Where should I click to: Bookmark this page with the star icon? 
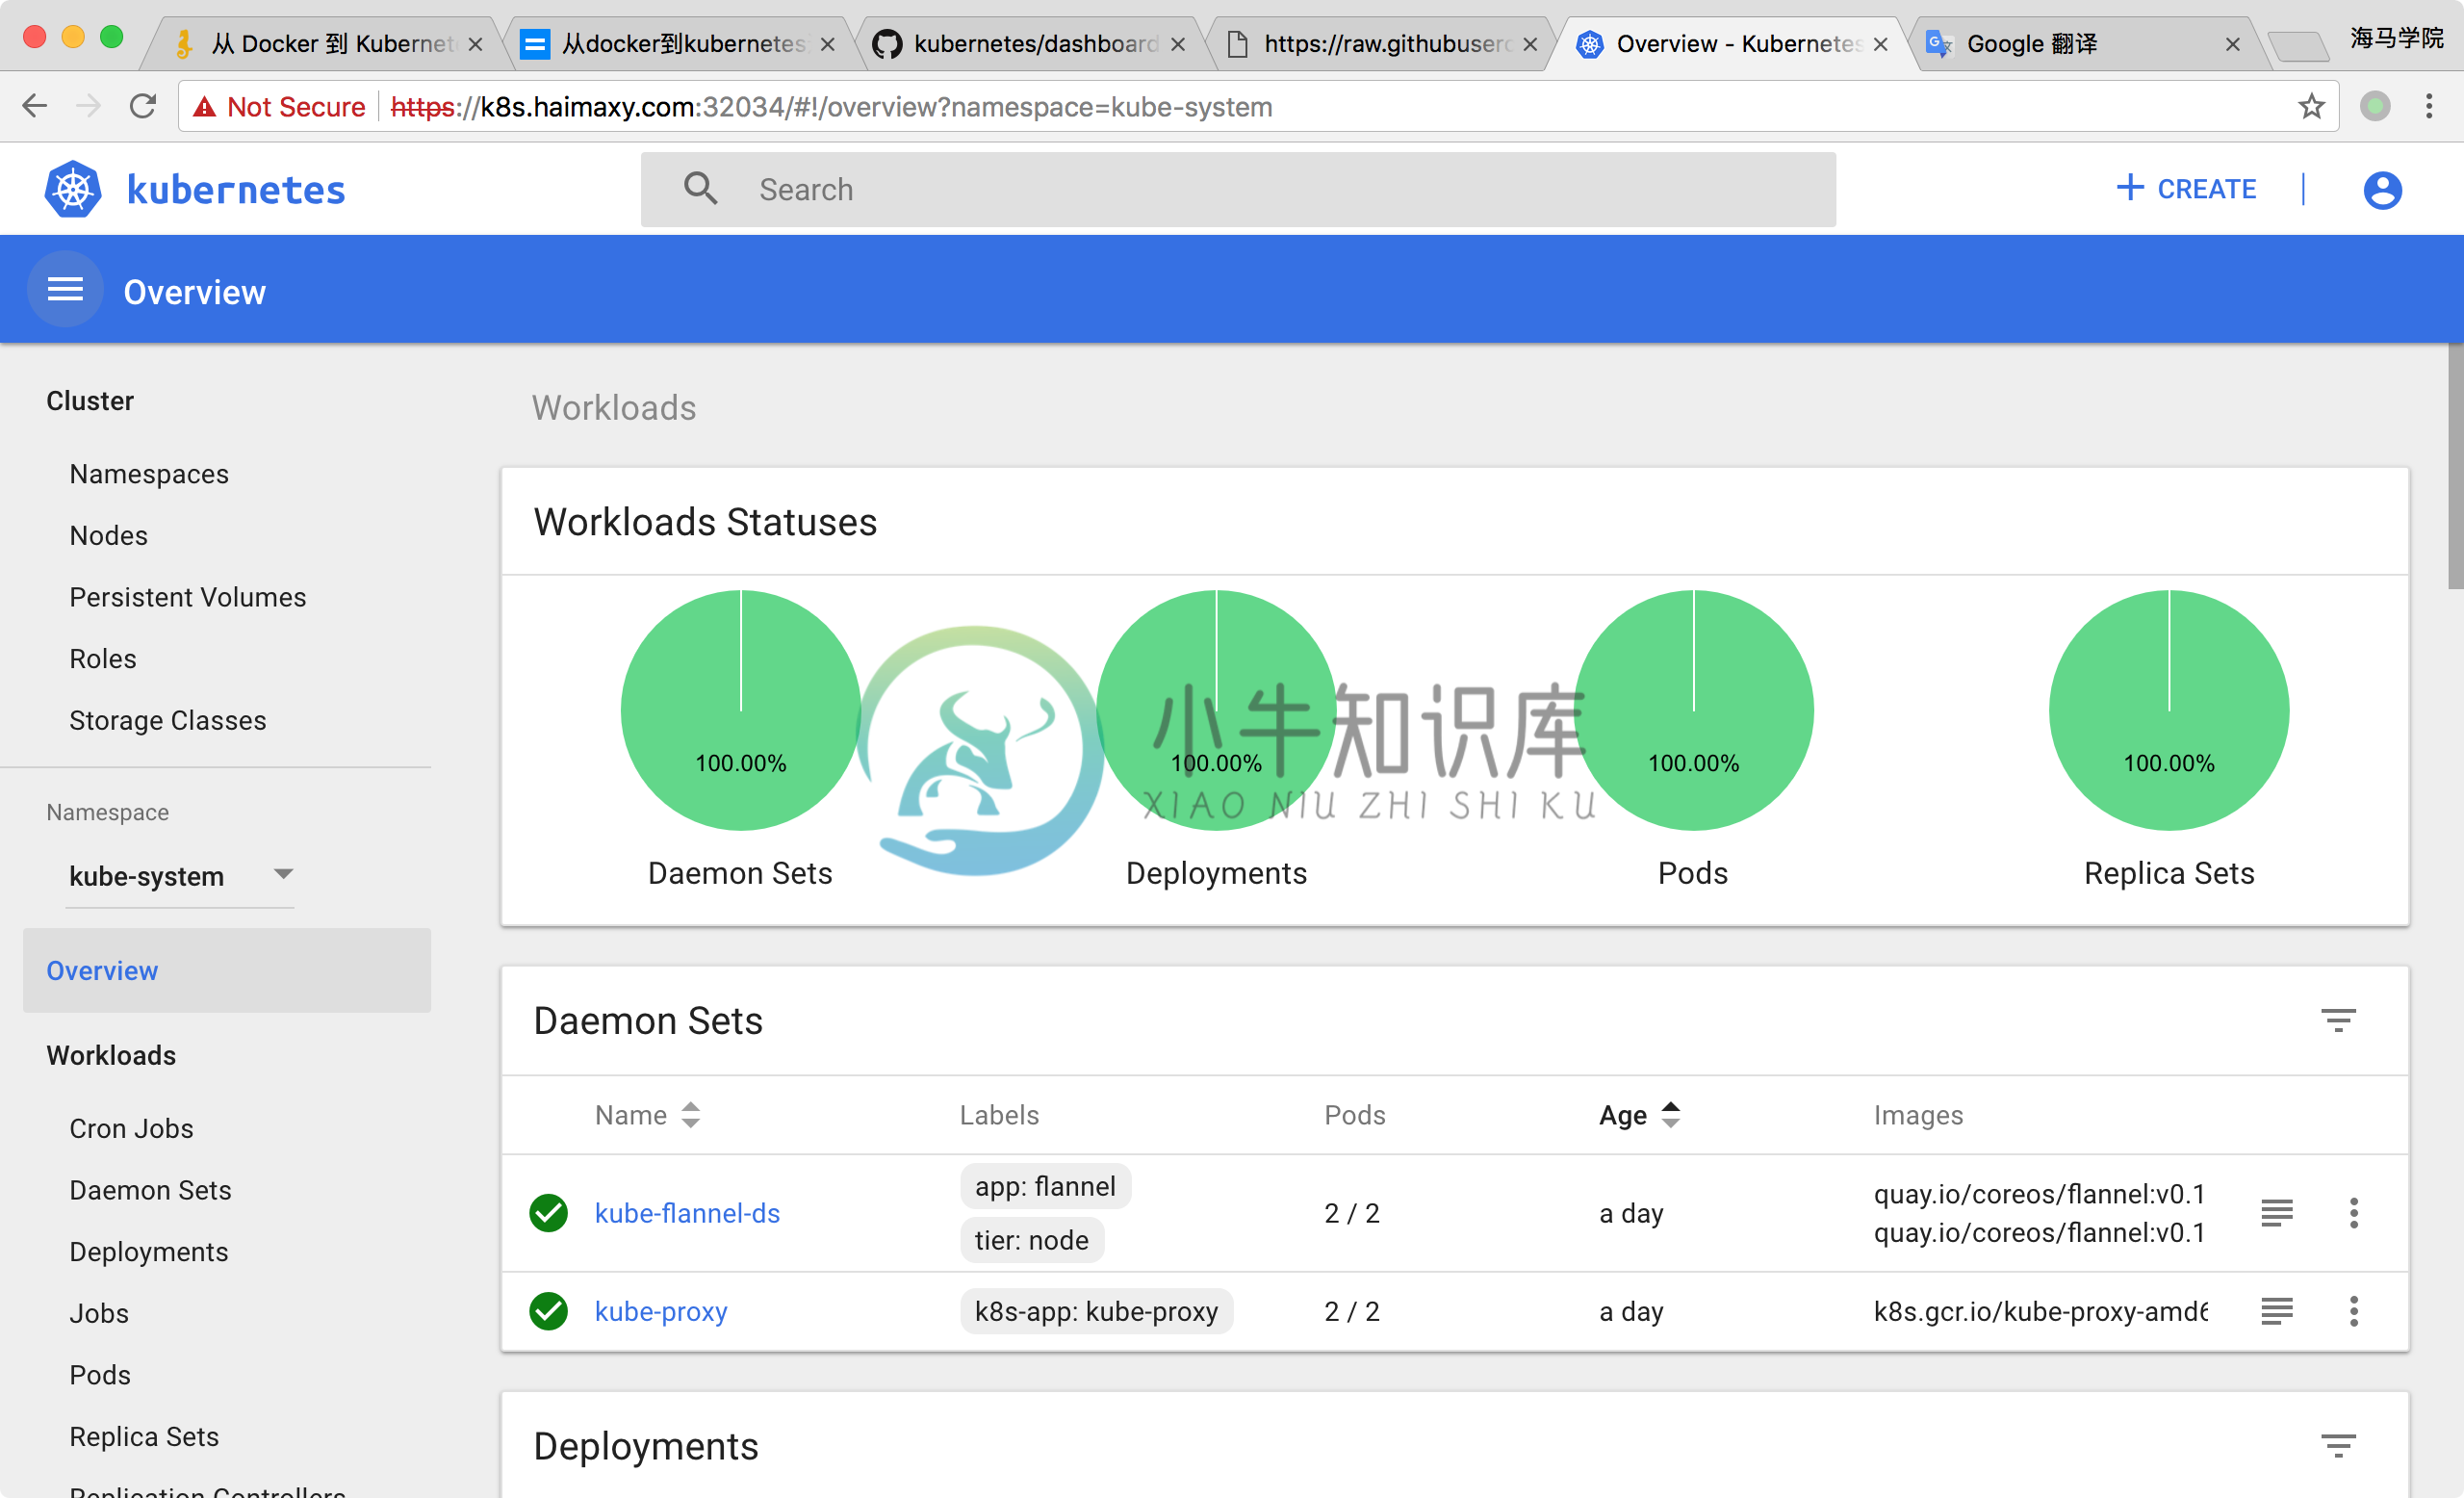(2310, 106)
